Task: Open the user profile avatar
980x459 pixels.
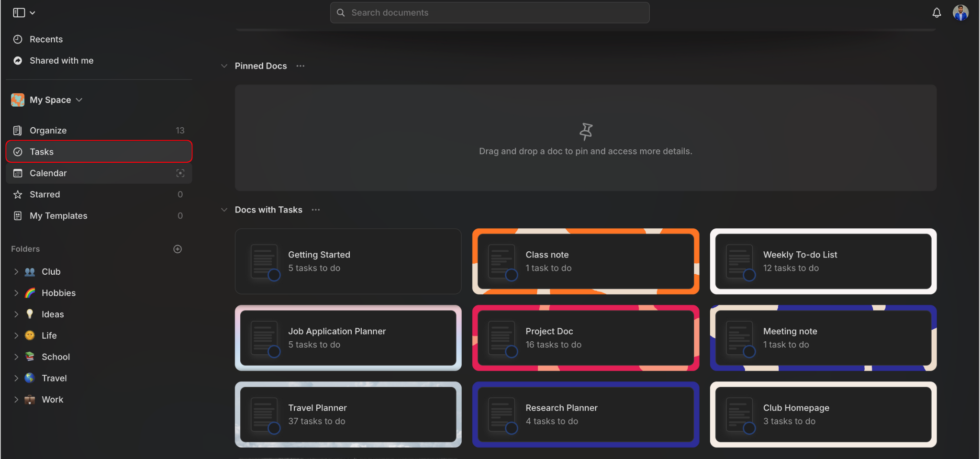Action: click(x=960, y=13)
